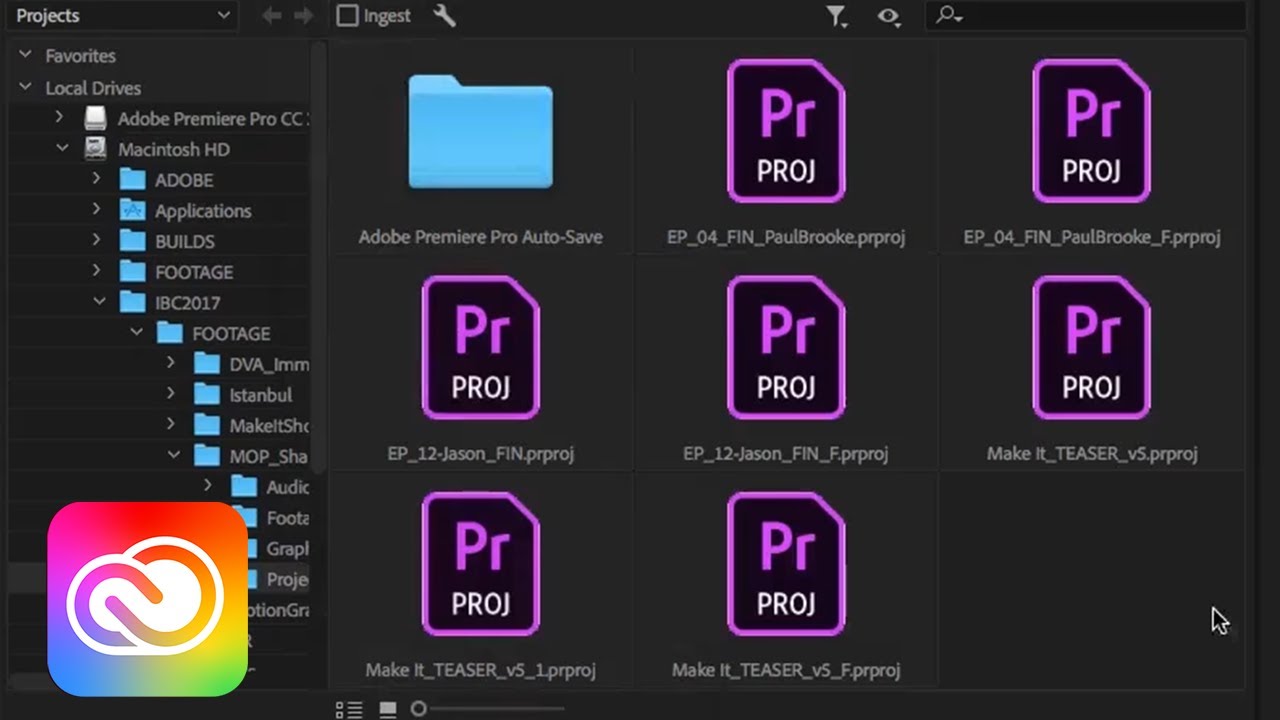Go back with the left arrow

coord(271,16)
